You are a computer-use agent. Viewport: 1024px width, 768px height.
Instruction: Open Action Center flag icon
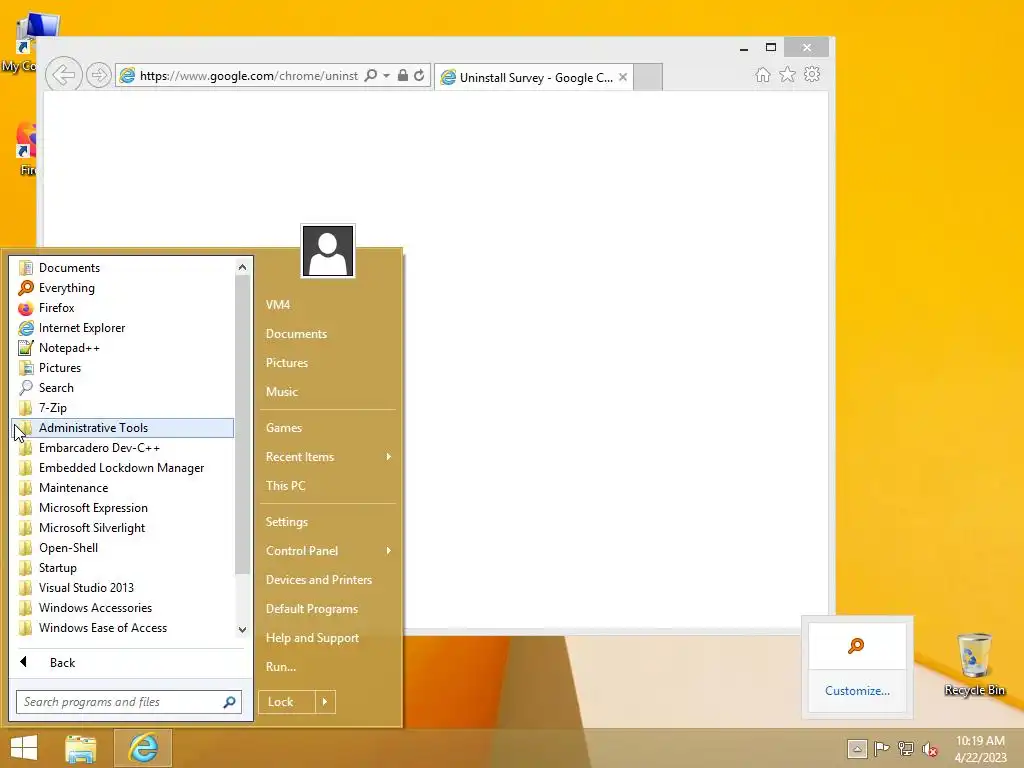(882, 749)
